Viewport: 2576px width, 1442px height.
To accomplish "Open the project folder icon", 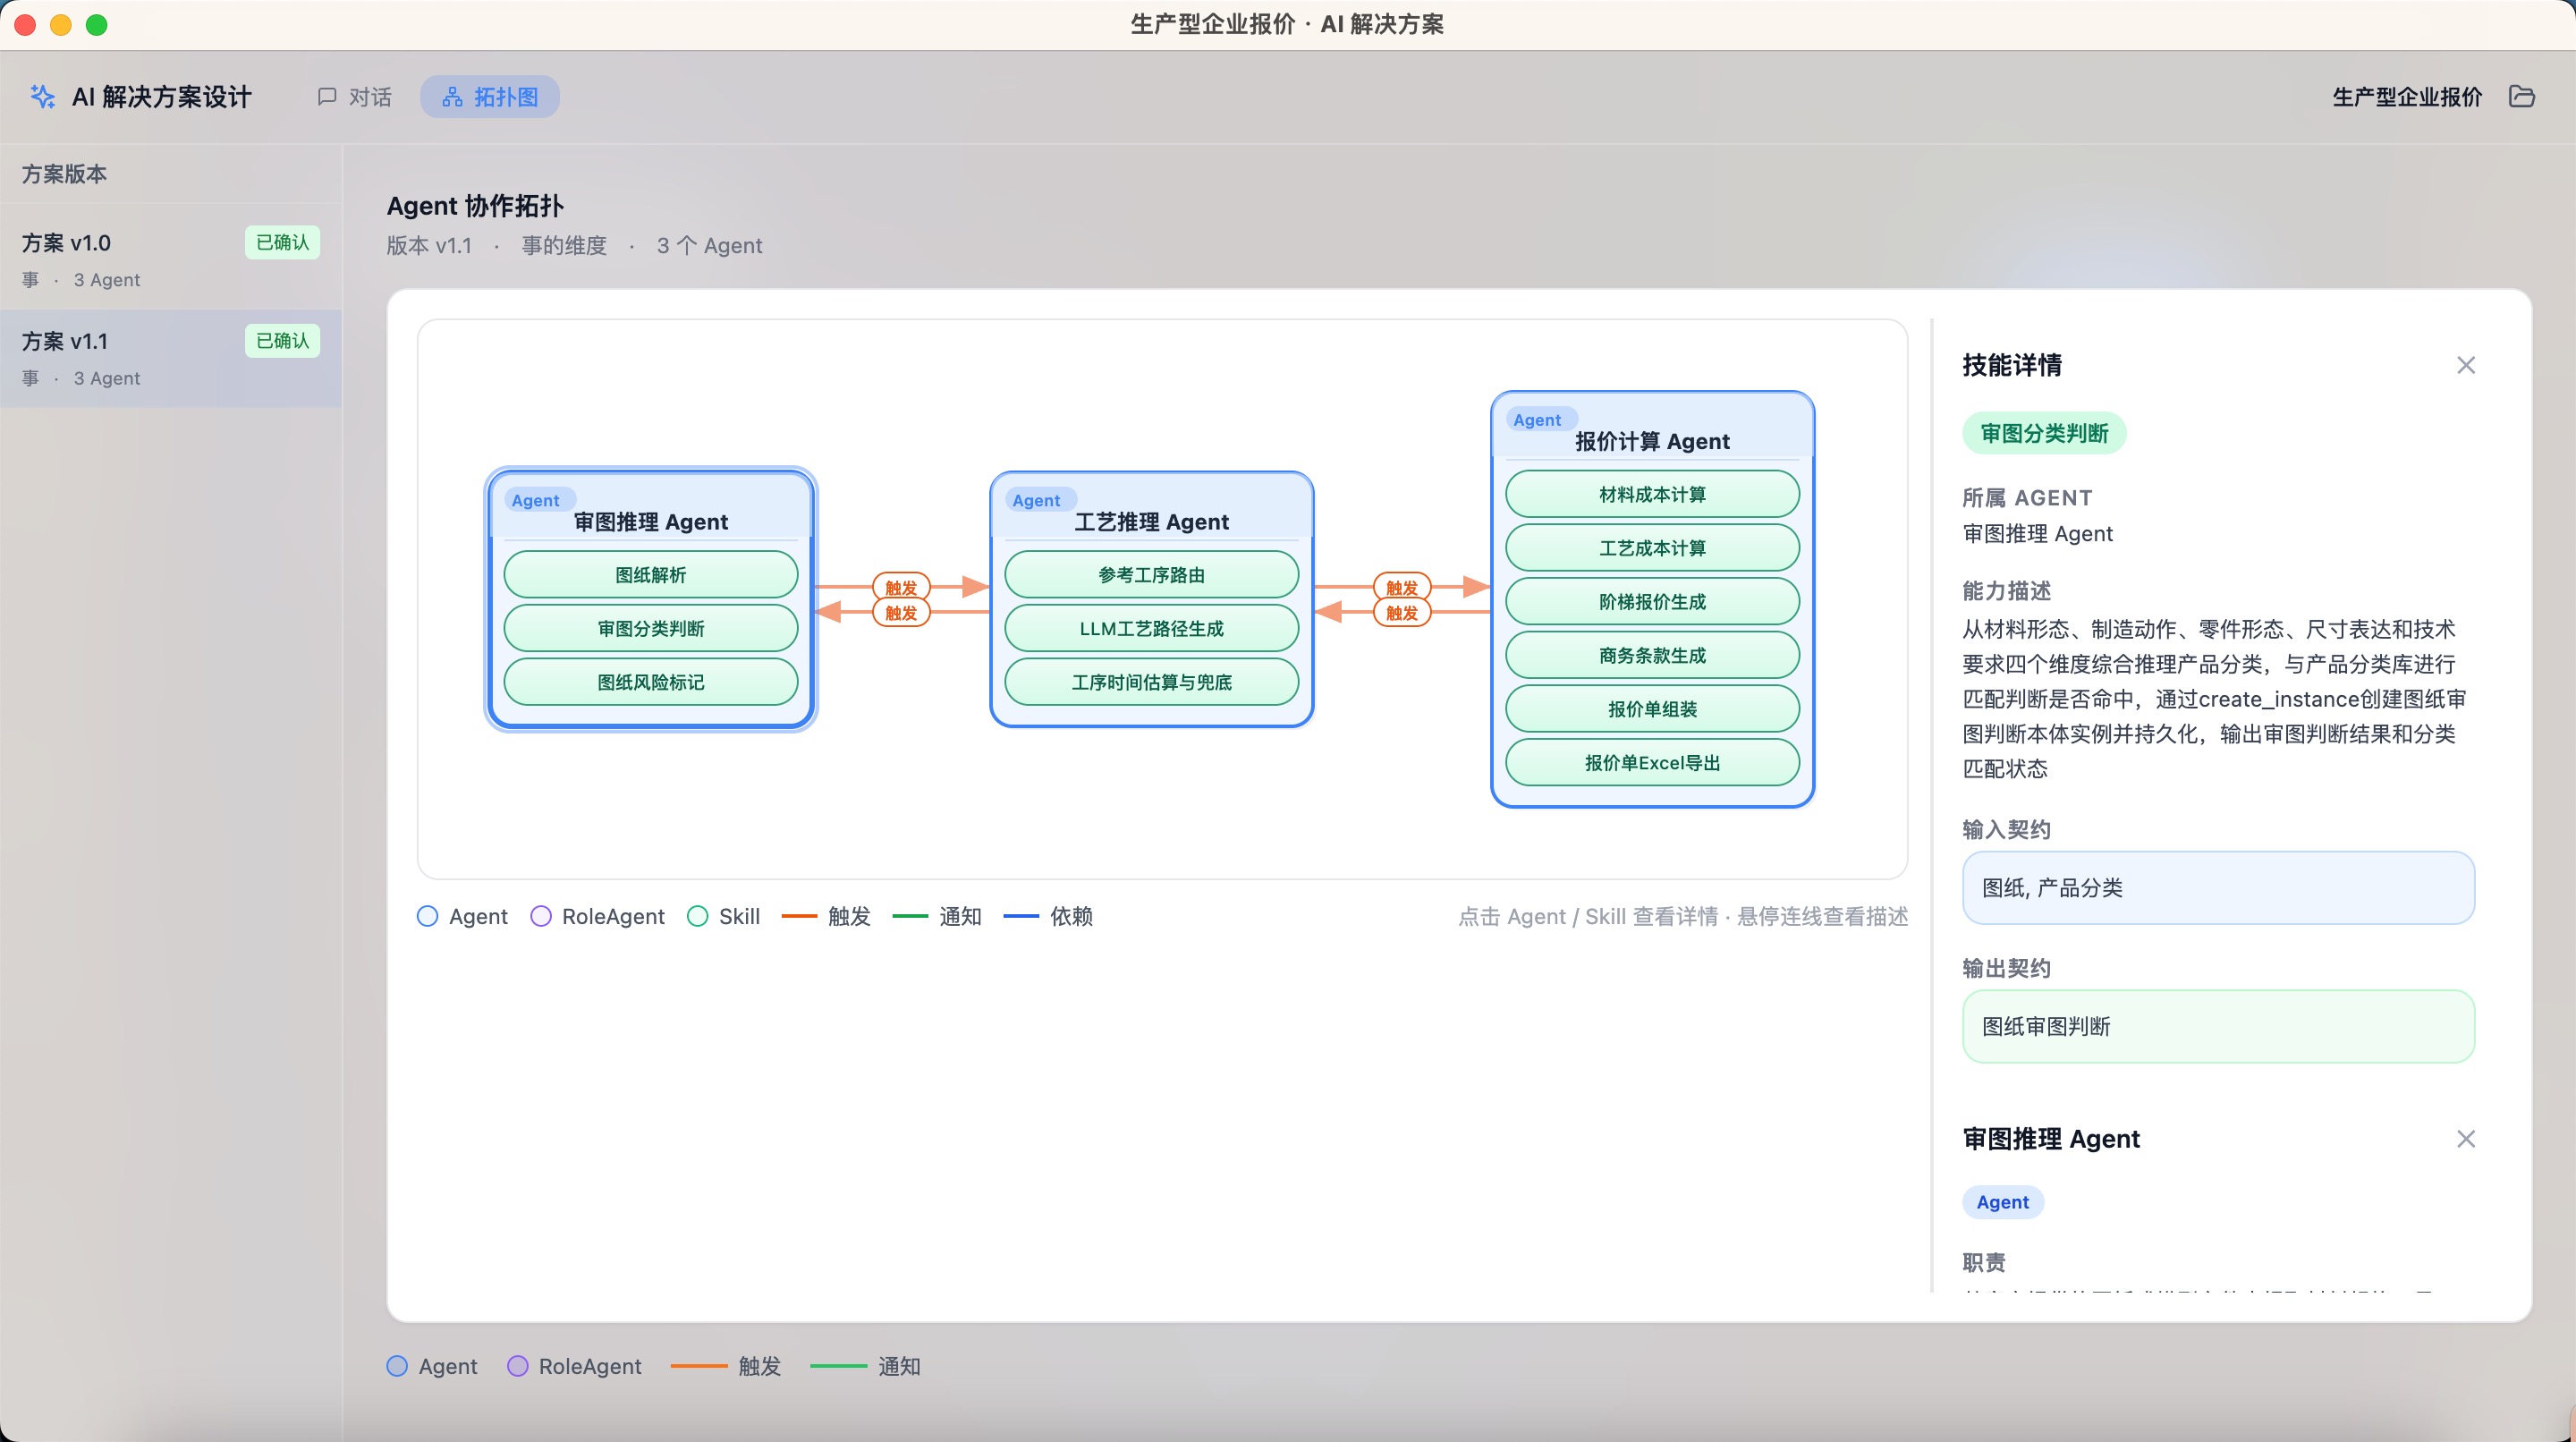I will click(2521, 96).
